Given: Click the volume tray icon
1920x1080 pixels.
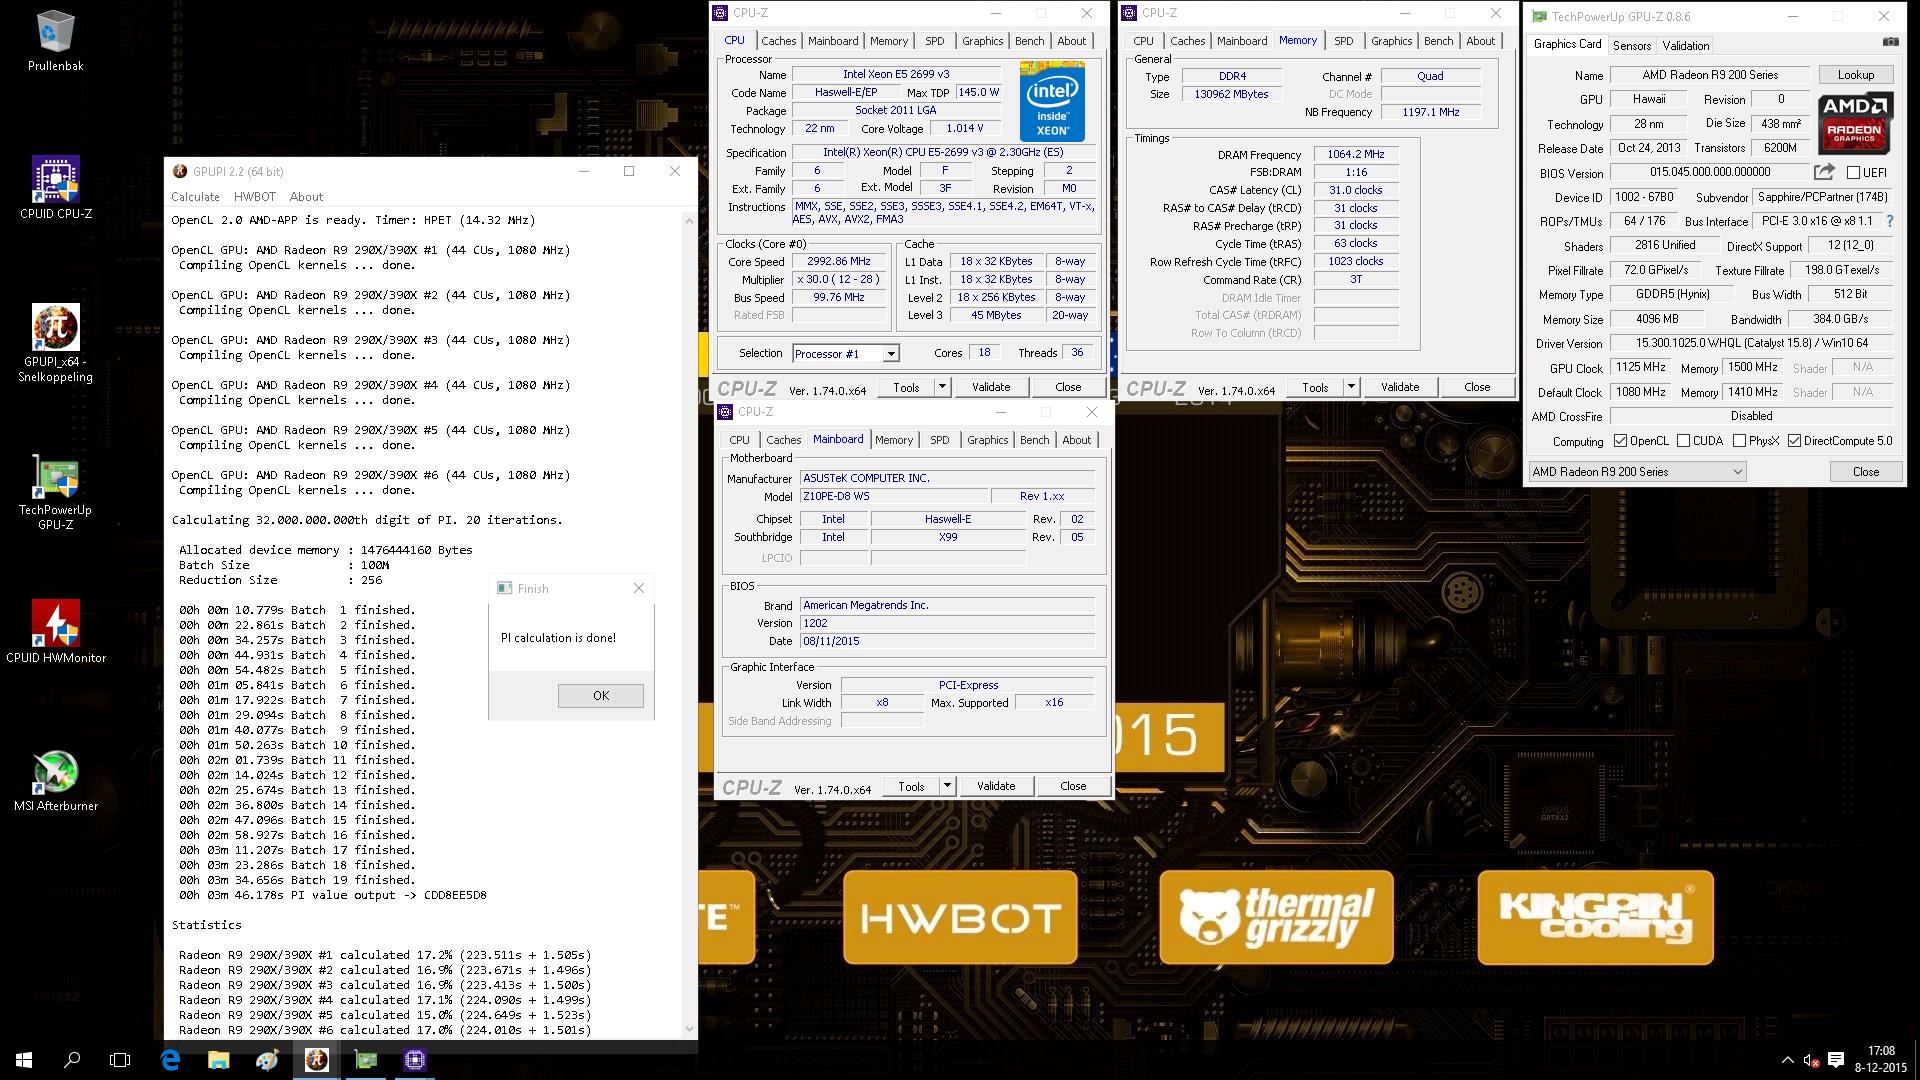Looking at the screenshot, I should tap(1811, 1060).
